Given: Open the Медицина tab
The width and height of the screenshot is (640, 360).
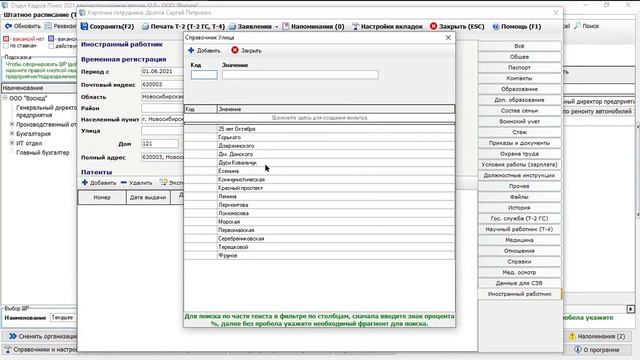Looking at the screenshot, I should pyautogui.click(x=519, y=240).
